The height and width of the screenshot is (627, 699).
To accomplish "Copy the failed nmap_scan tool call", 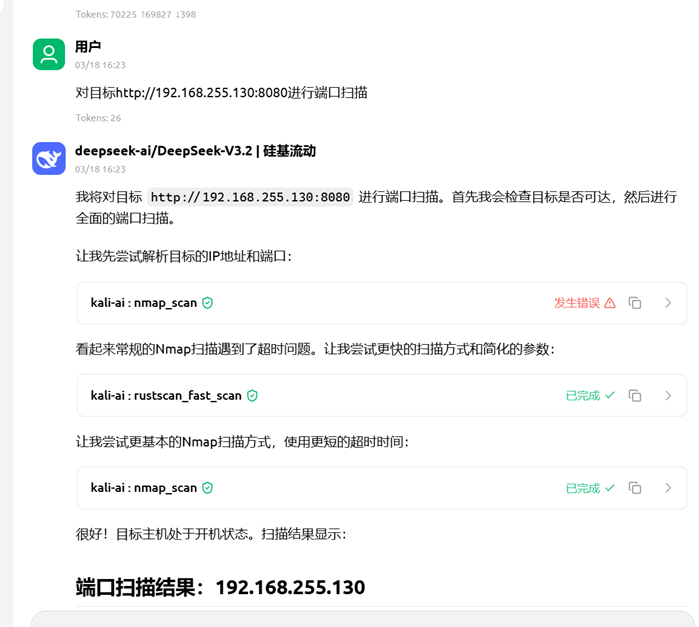I will click(x=635, y=303).
